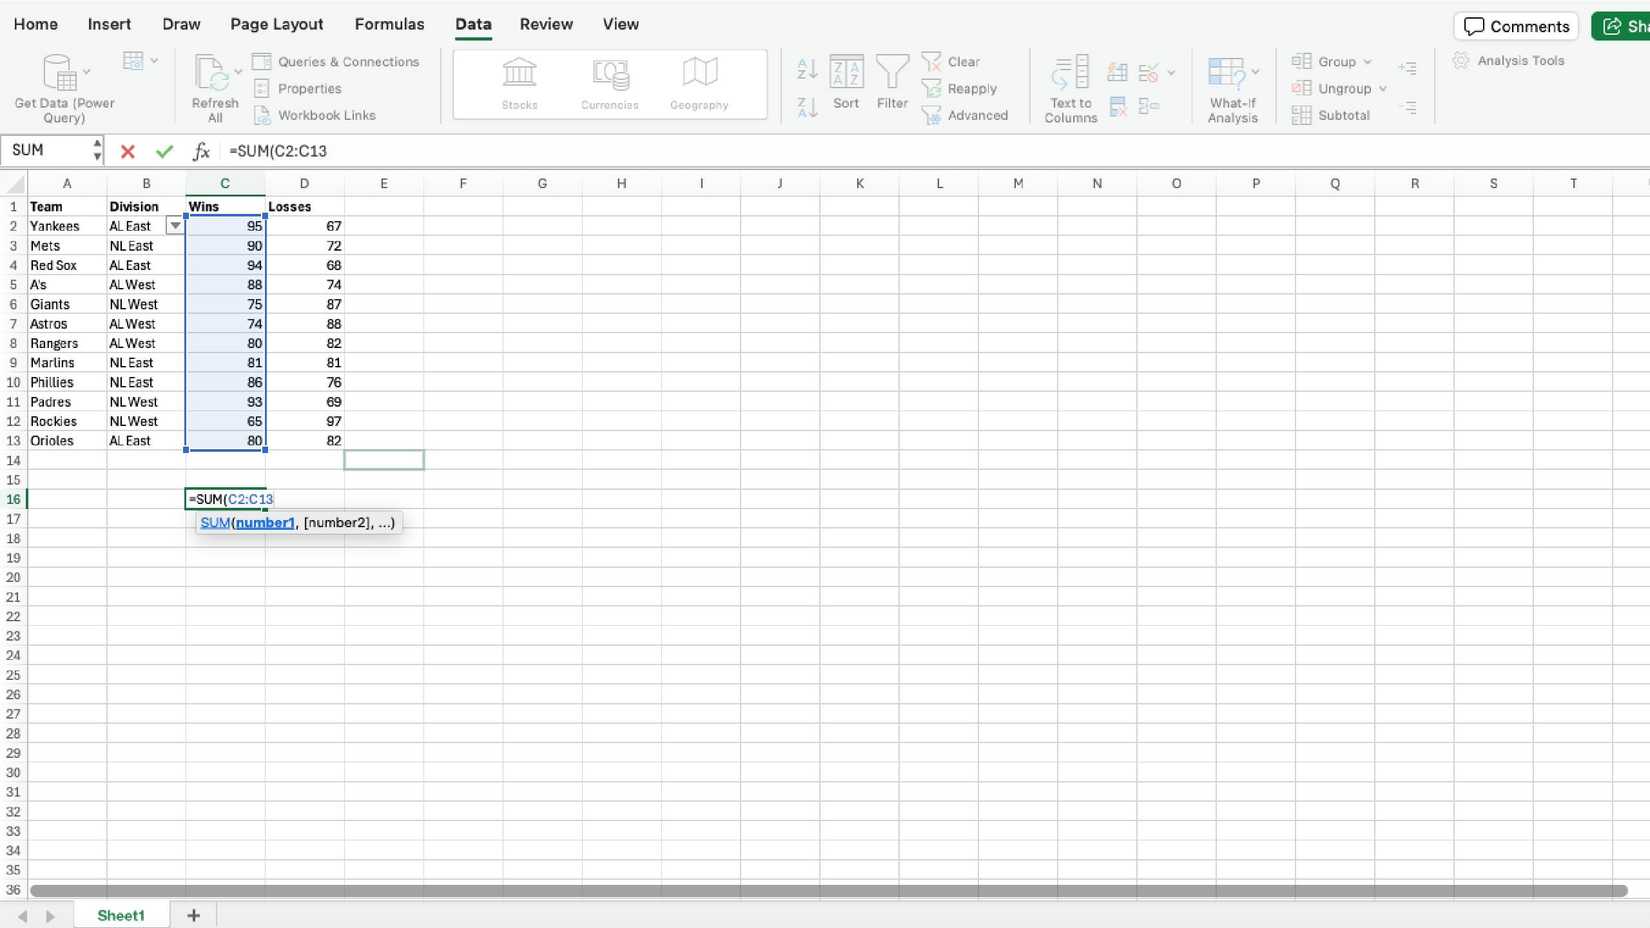
Task: Click the Flash Fill icon
Action: click(x=1117, y=72)
